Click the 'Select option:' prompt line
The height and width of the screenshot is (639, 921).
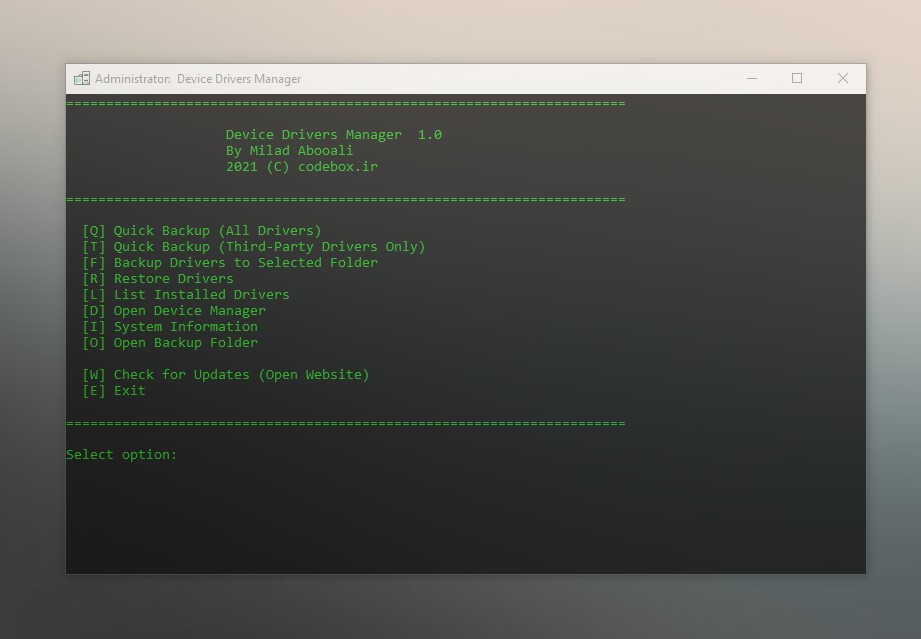click(x=122, y=455)
